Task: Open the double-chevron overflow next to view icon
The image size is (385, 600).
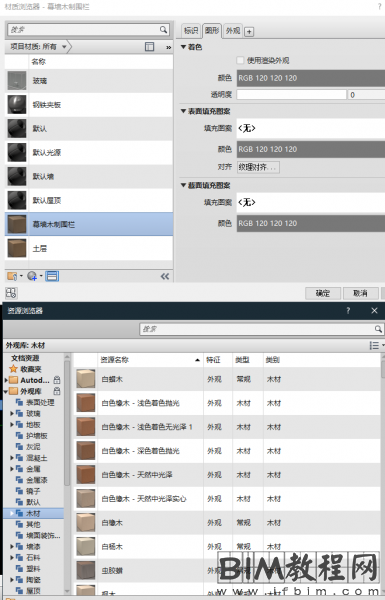Action: 168,47
